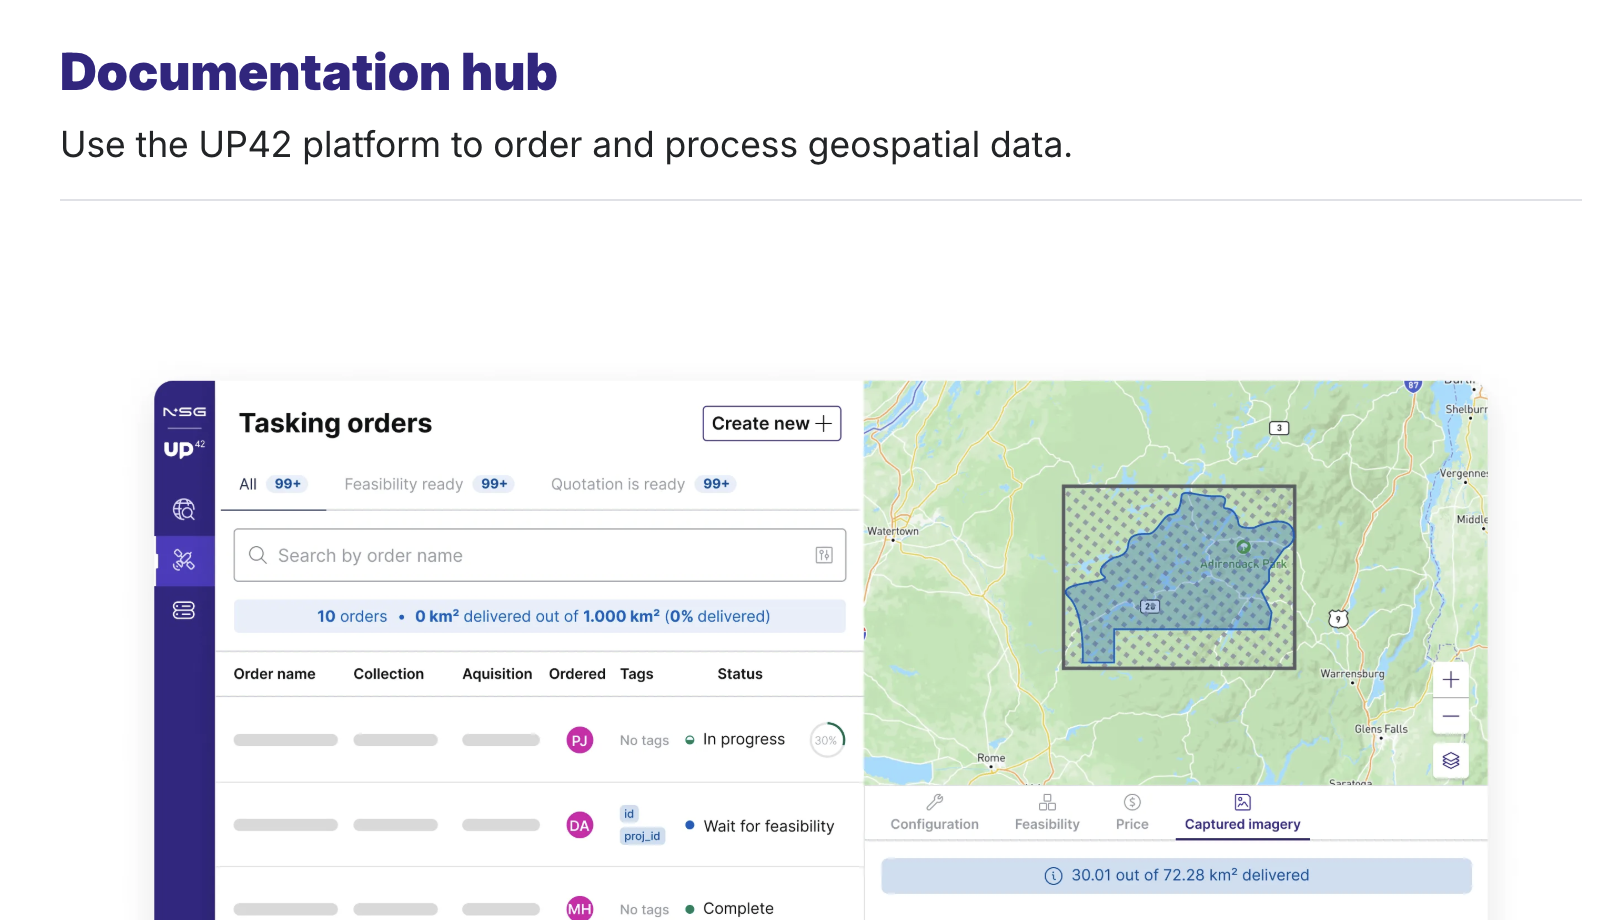Select the Captured imagery tab
This screenshot has width=1600, height=920.
click(x=1243, y=813)
